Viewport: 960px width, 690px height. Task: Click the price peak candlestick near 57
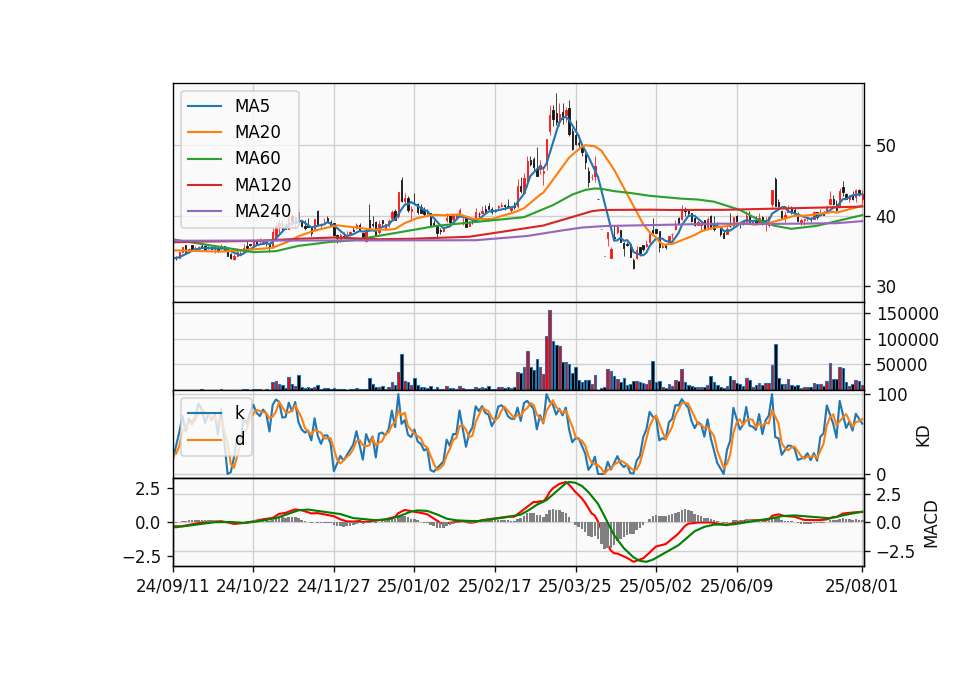[557, 110]
